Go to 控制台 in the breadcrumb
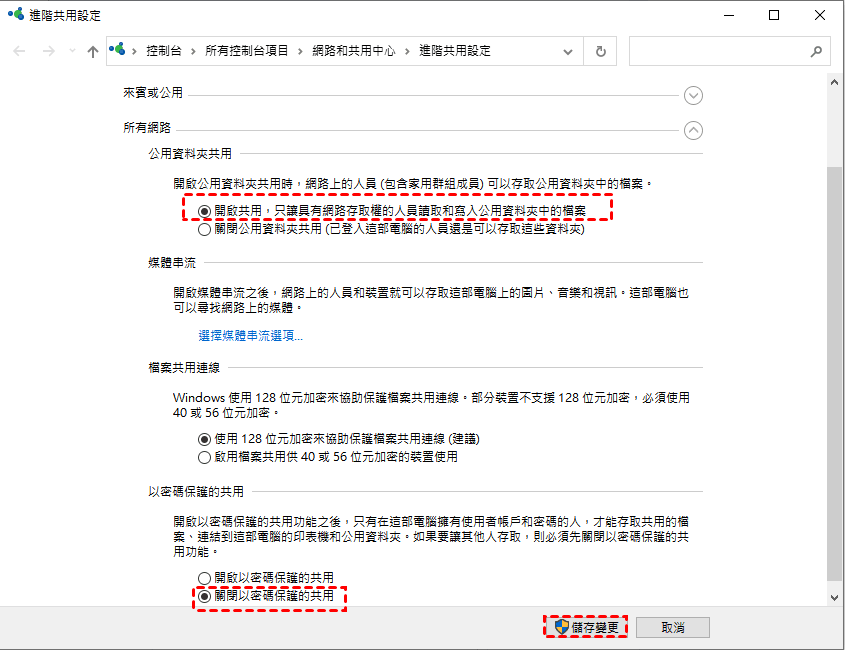The width and height of the screenshot is (845, 650). pyautogui.click(x=165, y=51)
